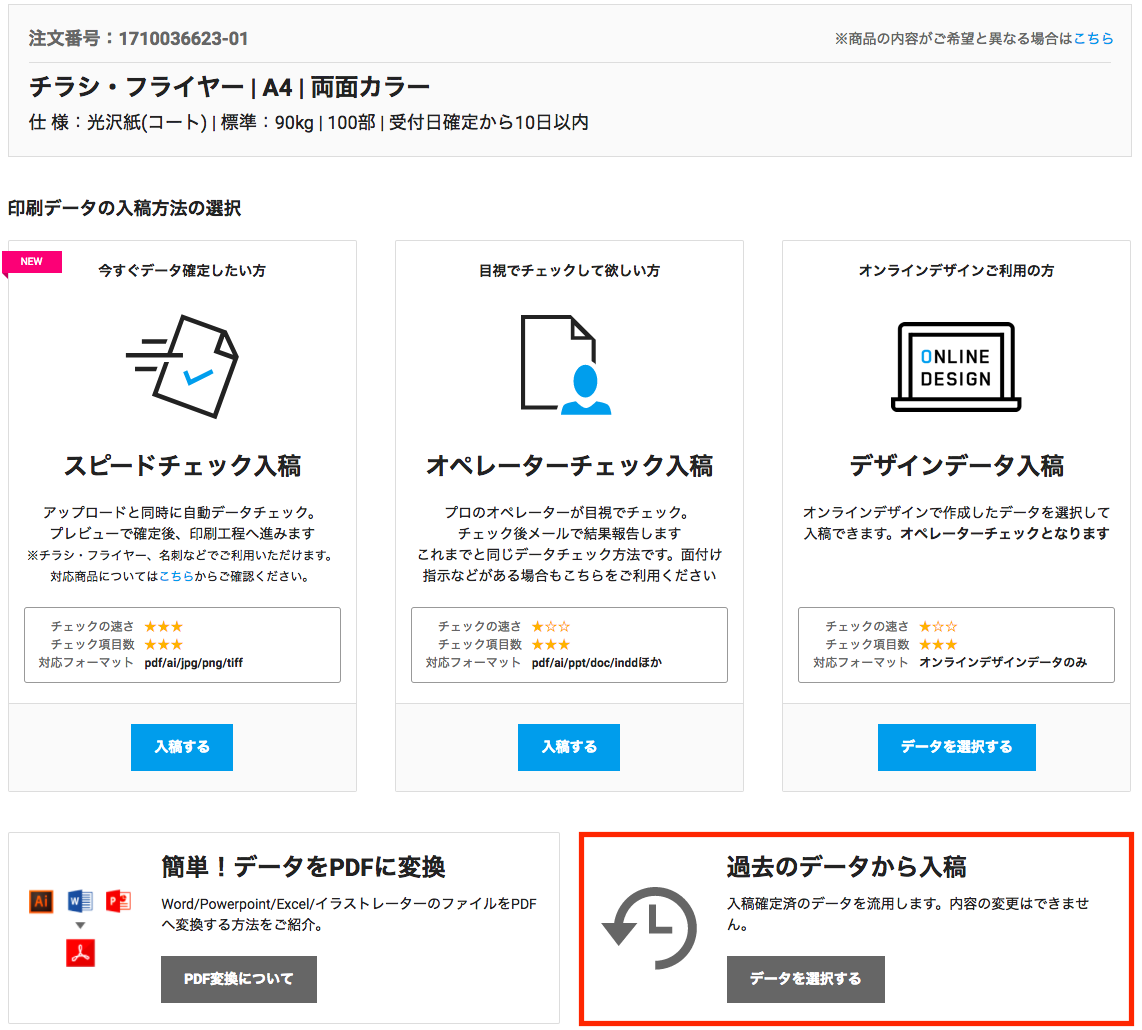
Task: Select the オペレーターチェック入稿 heading
Action: [569, 466]
